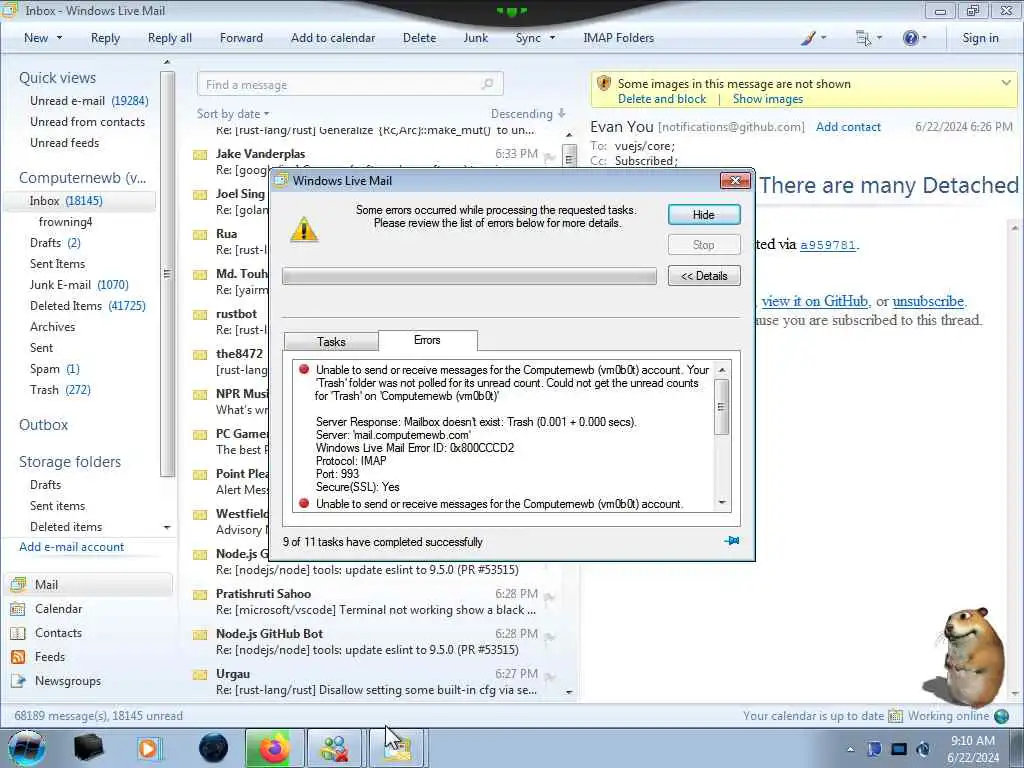Open the paintbrush customize menu icon
This screenshot has height=768, width=1024.
pos(808,38)
